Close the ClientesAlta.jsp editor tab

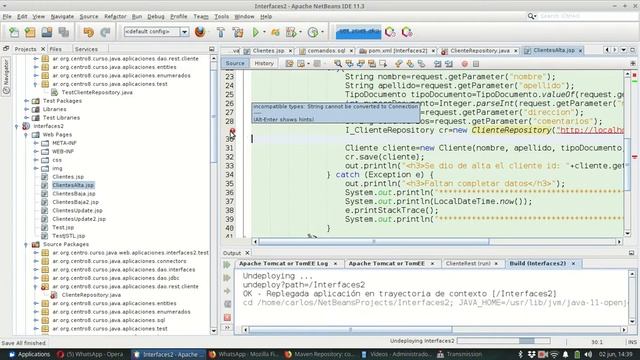point(580,51)
